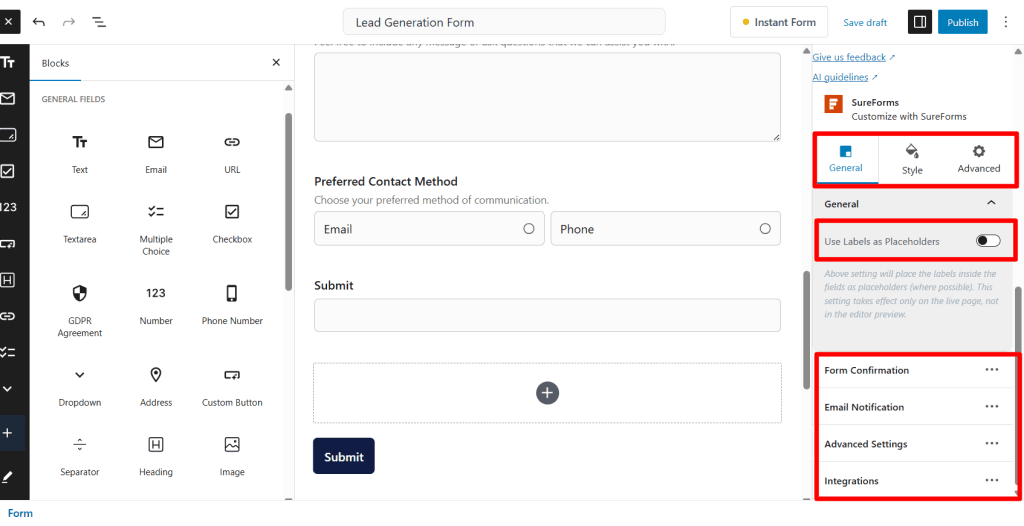
Task: Add the GDPR Agreement block
Action: [80, 310]
